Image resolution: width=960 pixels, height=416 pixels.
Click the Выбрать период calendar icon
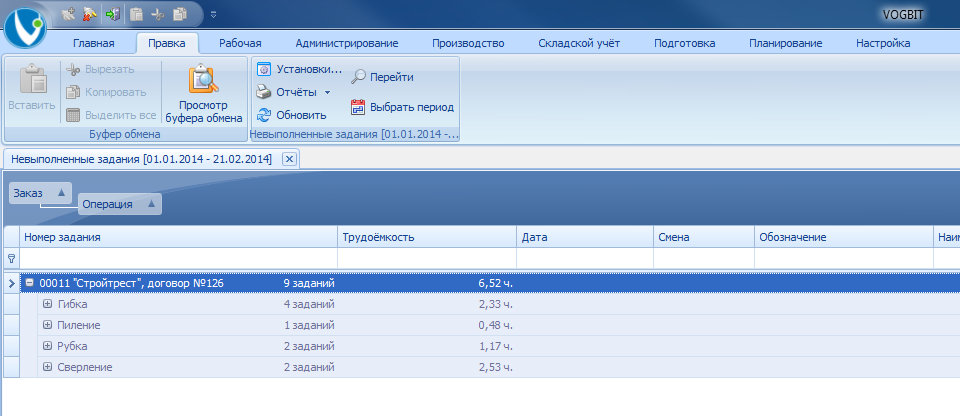[358, 107]
